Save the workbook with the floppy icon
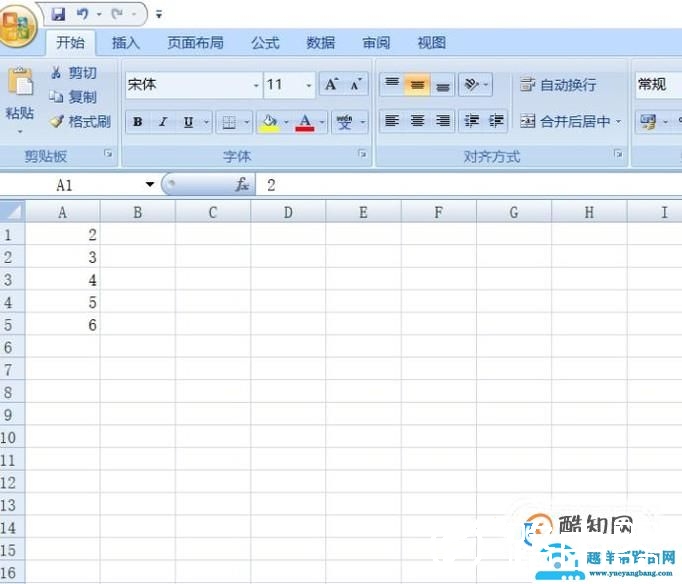Screen dimensions: 682x584 (58, 14)
